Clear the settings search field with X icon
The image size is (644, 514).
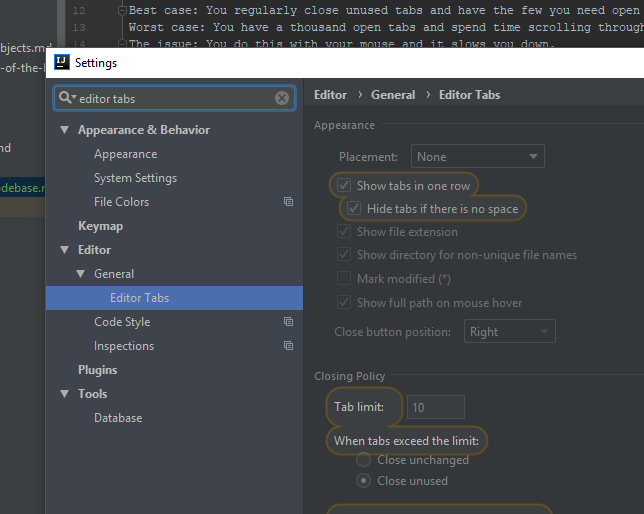[x=282, y=98]
